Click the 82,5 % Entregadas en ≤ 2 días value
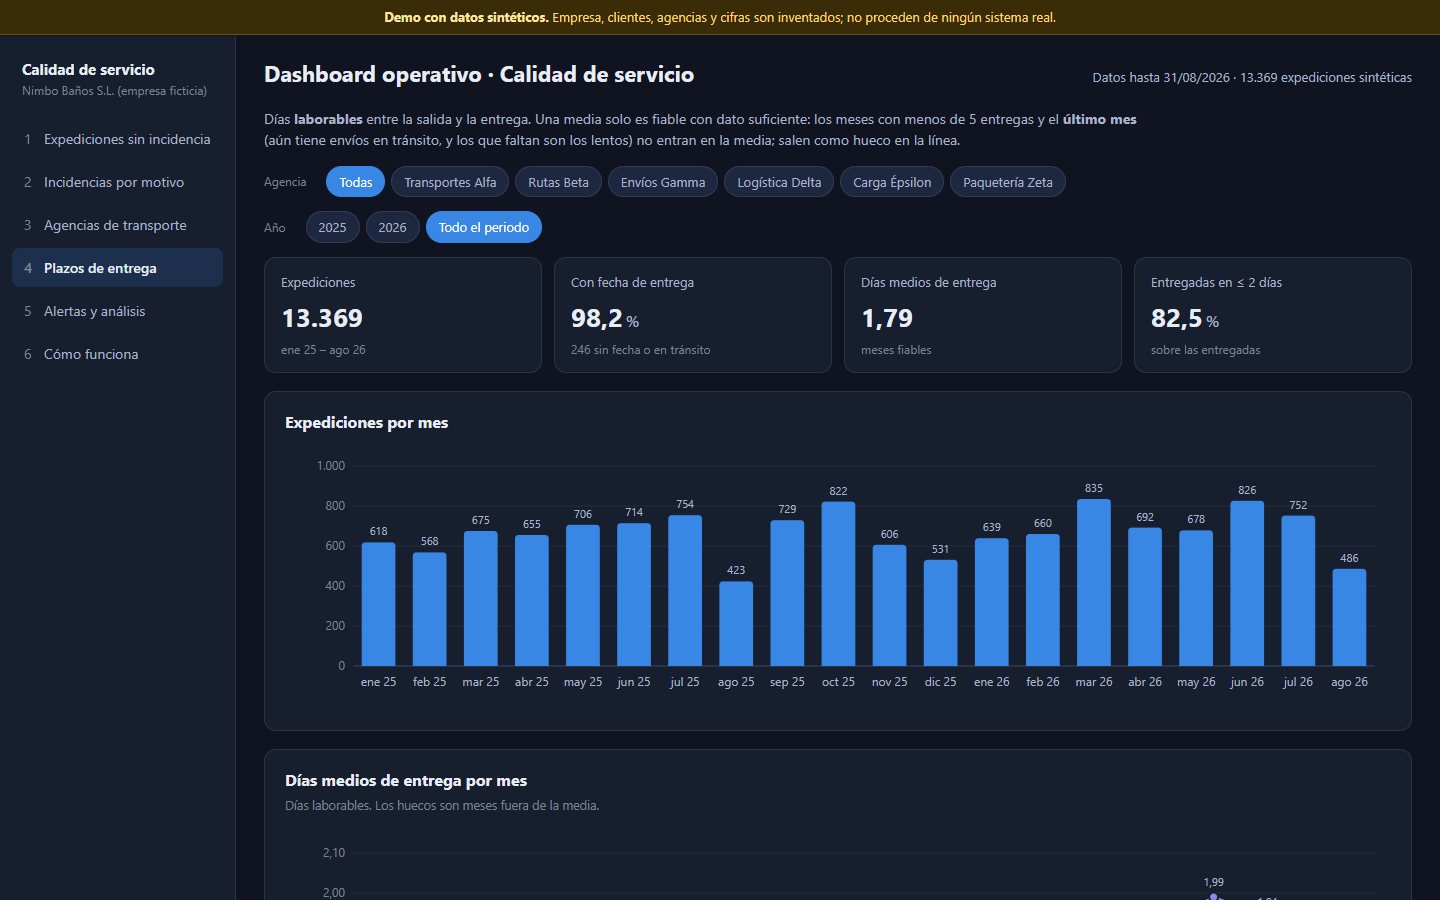 click(1185, 318)
